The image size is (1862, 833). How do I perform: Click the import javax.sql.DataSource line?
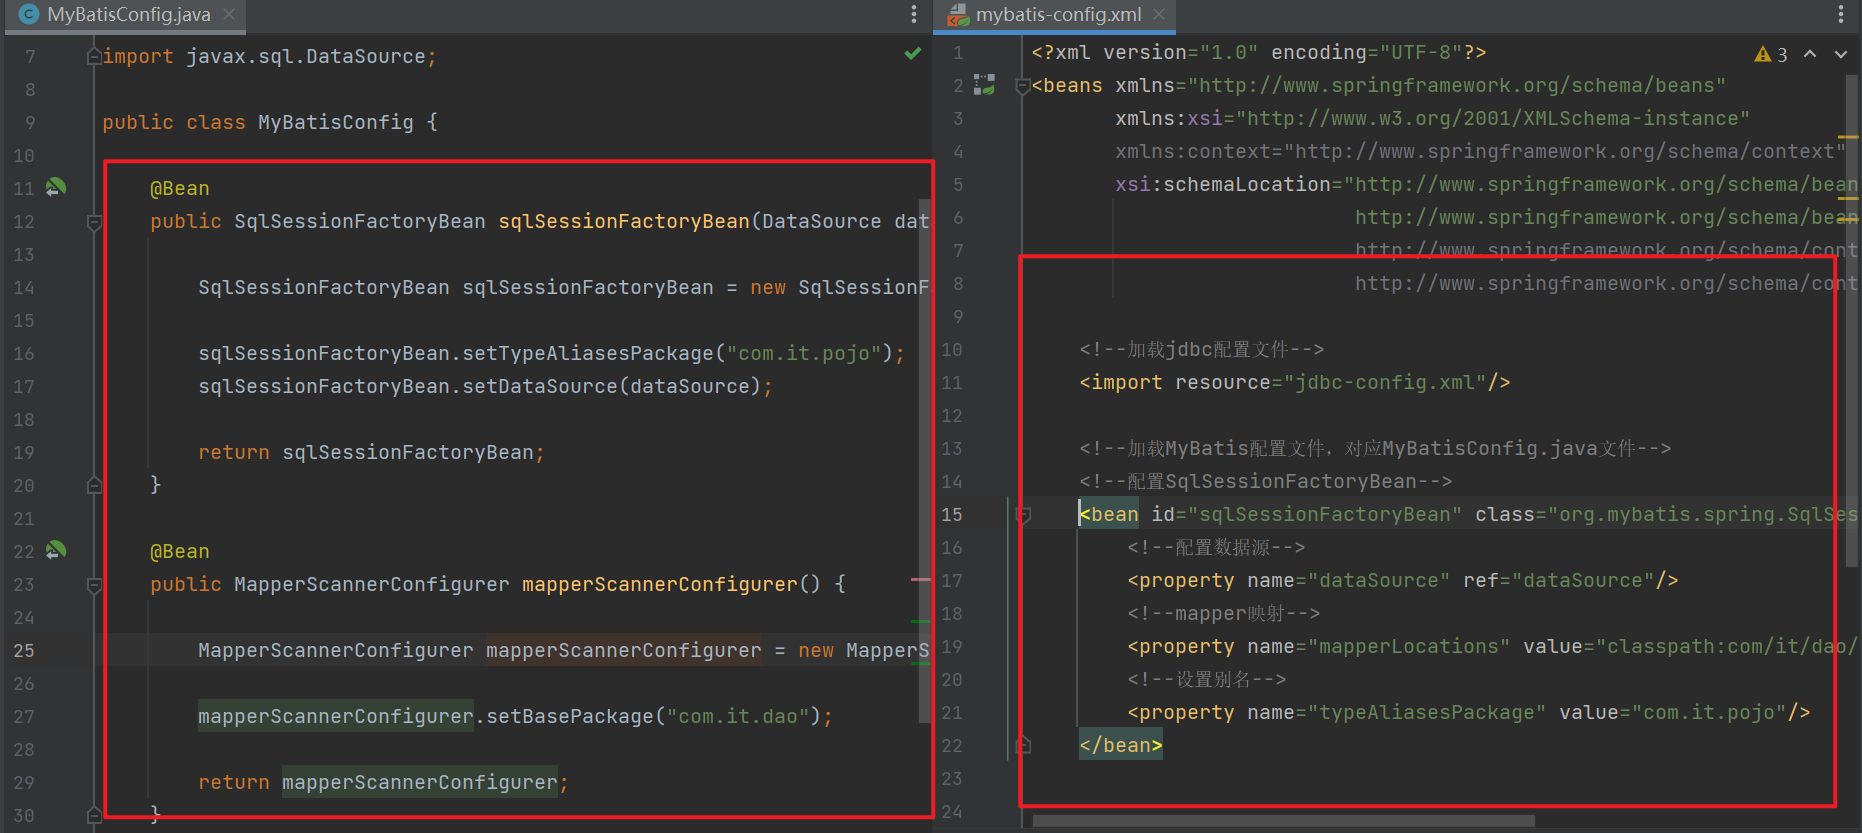[x=269, y=56]
